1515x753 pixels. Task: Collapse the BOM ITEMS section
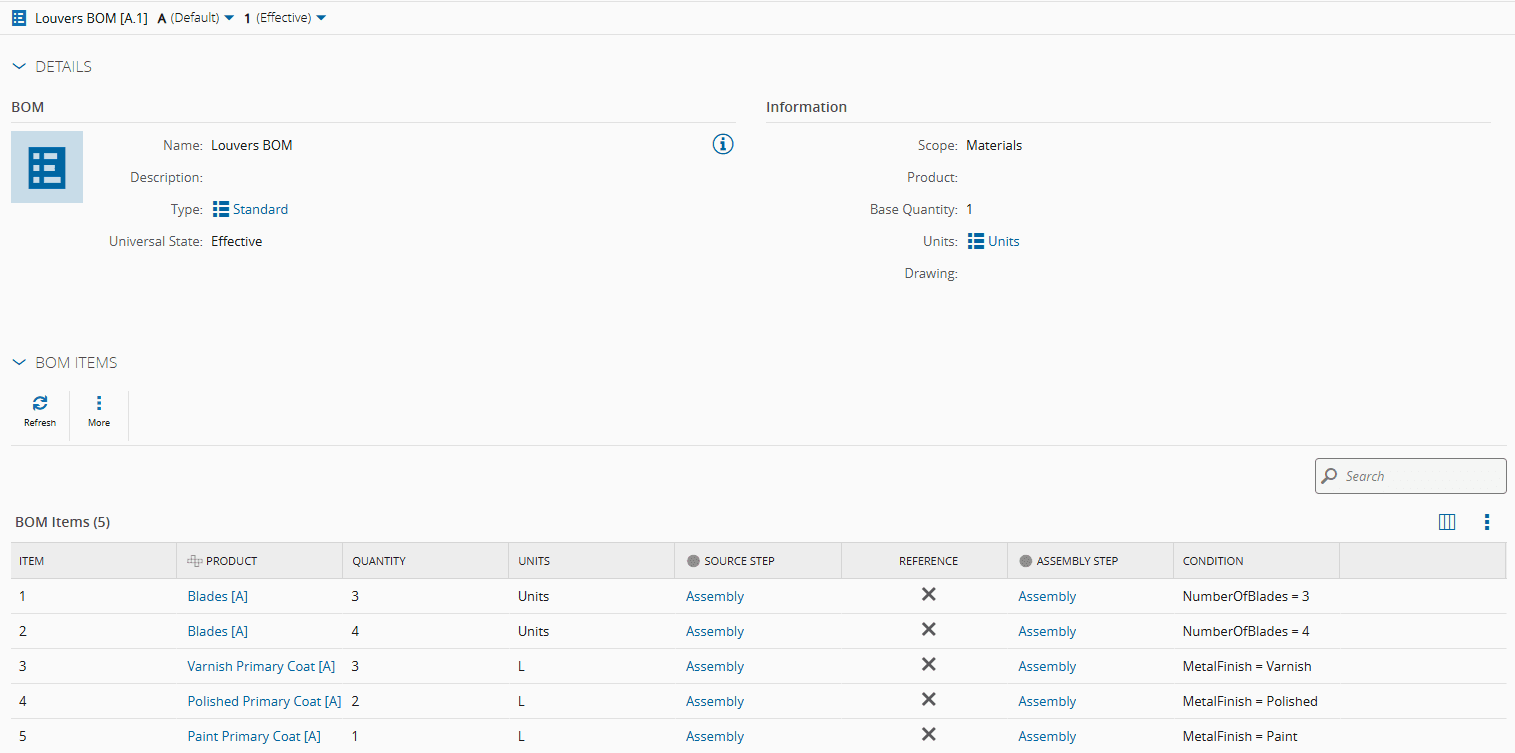(x=19, y=363)
